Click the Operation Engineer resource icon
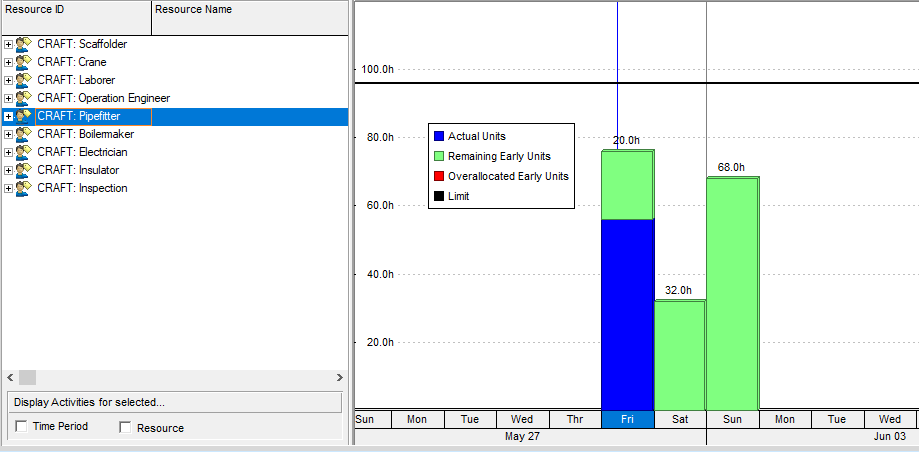This screenshot has width=919, height=452. click(24, 98)
